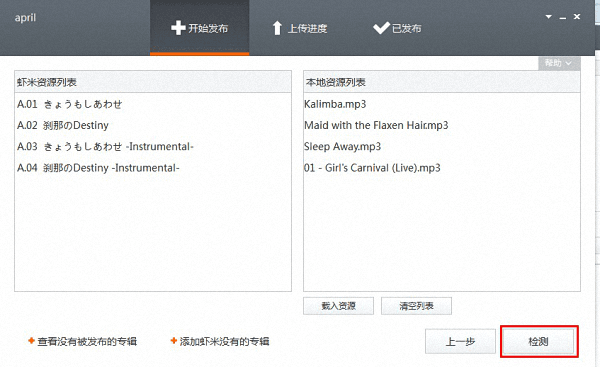The image size is (600, 367).
Task: Open the title bar dropdown triangle menu
Action: point(548,17)
